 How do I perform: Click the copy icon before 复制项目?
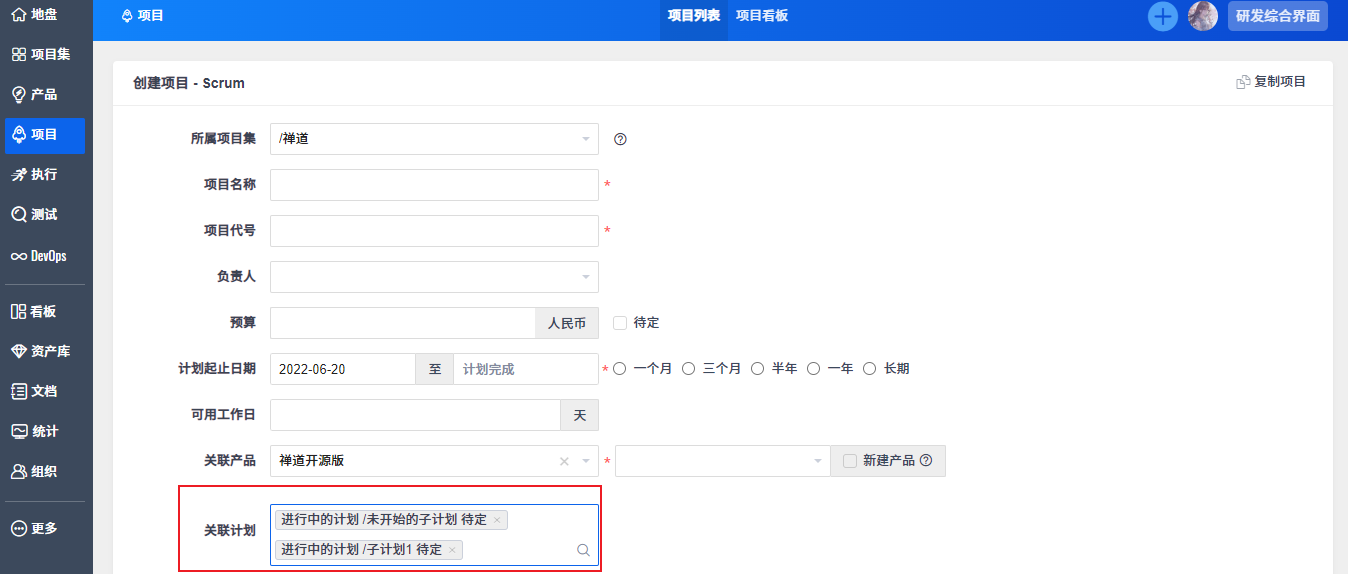[1243, 82]
